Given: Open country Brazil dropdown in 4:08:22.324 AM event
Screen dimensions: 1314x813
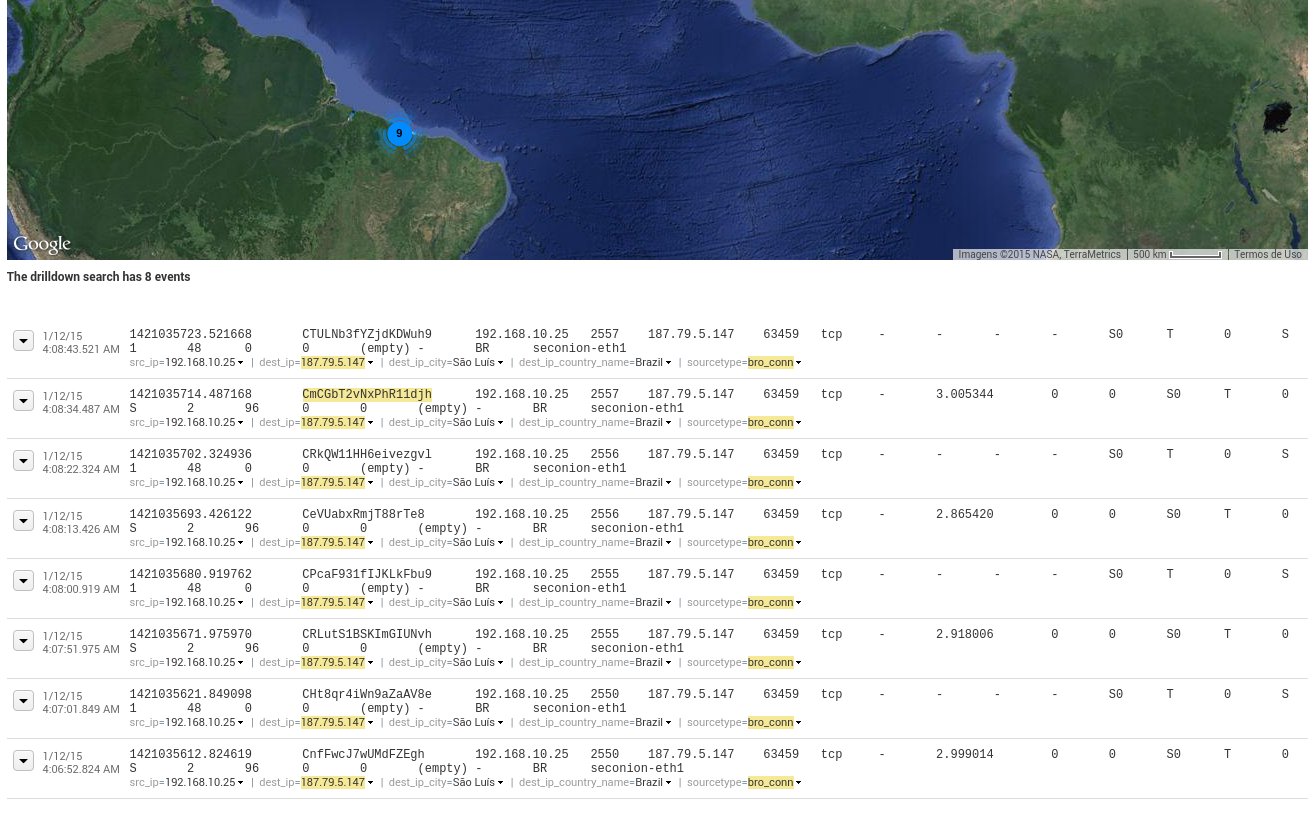Looking at the screenshot, I should [668, 483].
